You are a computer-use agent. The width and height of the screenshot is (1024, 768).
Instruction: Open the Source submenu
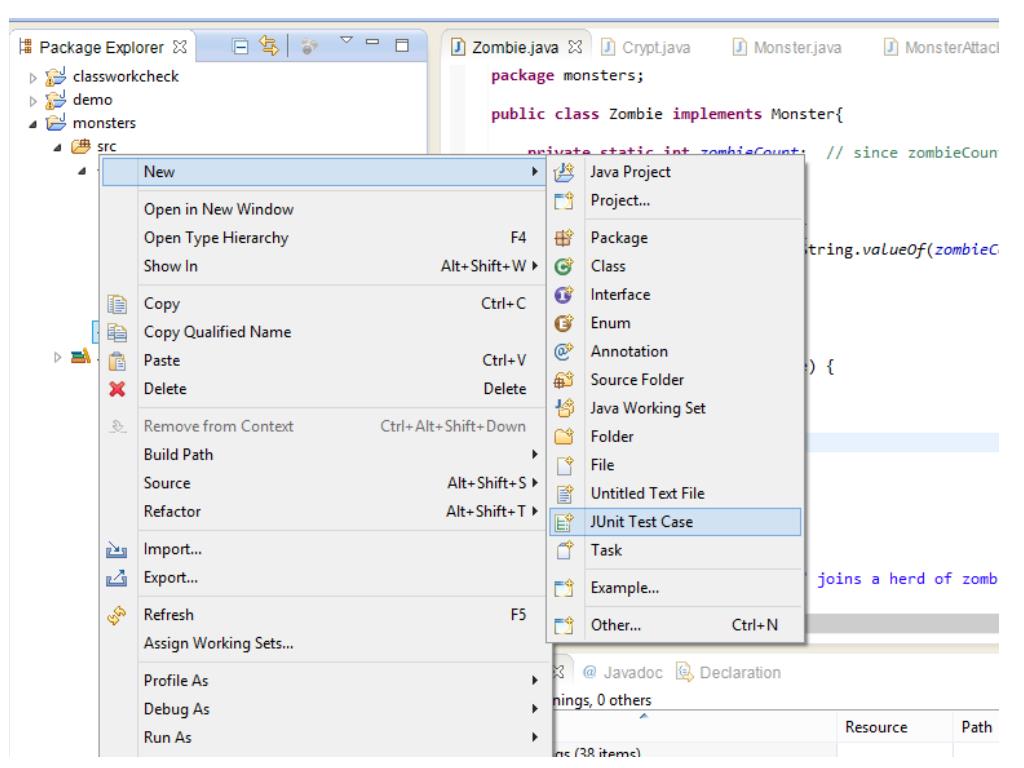[323, 483]
